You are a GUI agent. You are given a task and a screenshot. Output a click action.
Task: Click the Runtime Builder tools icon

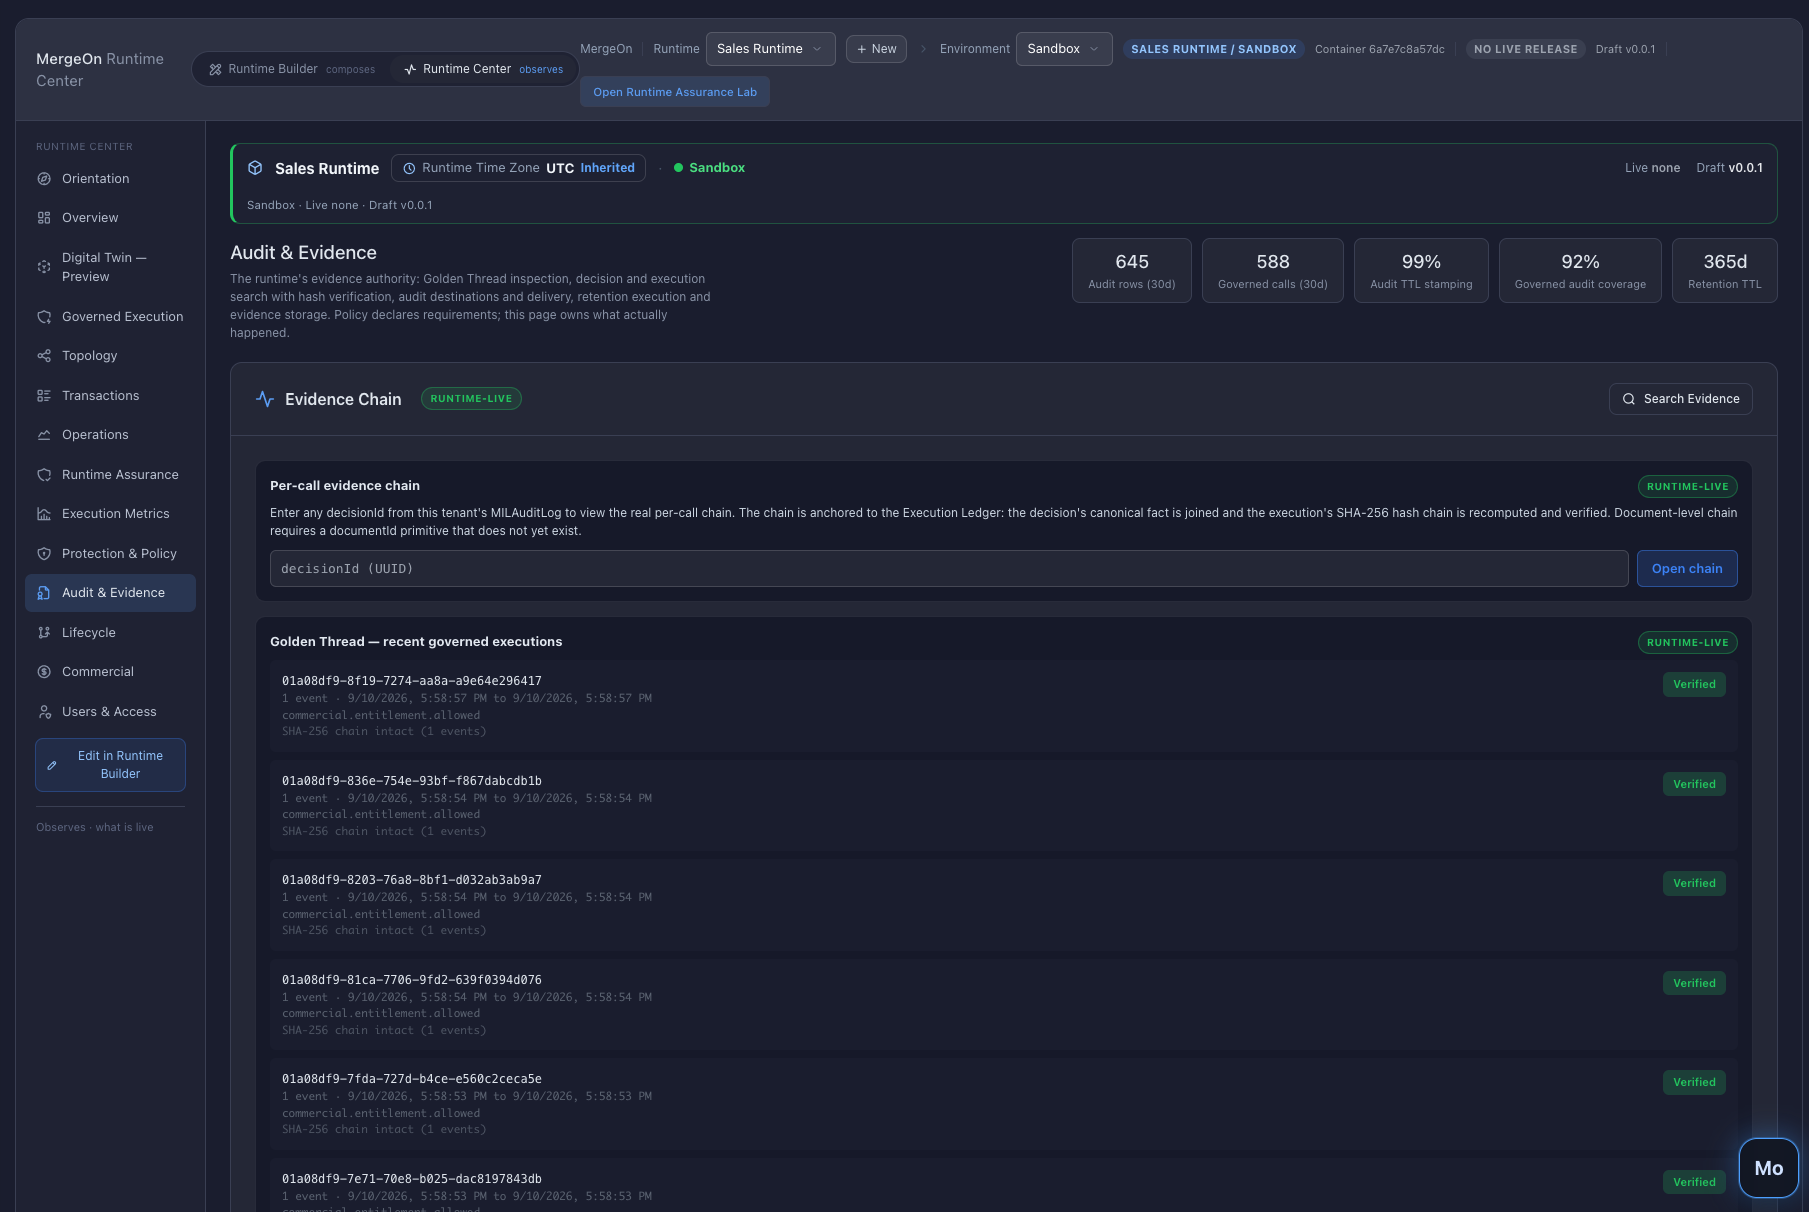coord(215,69)
